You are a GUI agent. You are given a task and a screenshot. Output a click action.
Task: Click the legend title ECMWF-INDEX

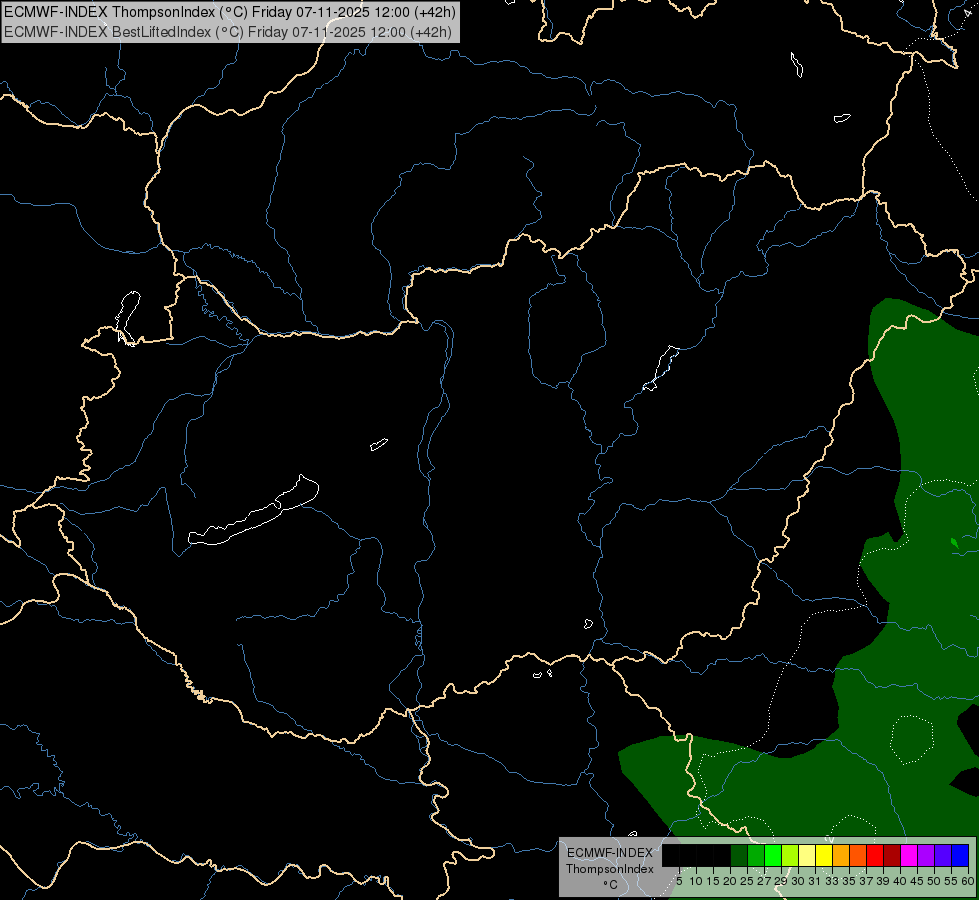coord(609,853)
